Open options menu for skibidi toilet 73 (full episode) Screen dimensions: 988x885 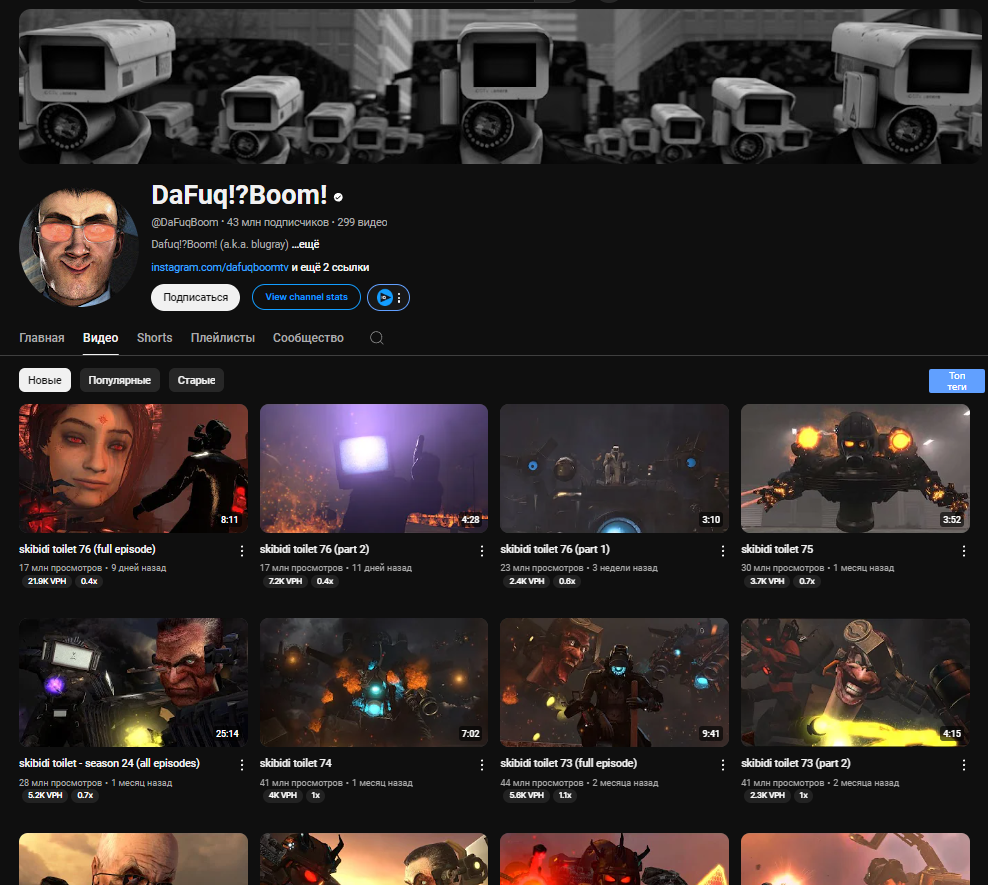tap(723, 765)
